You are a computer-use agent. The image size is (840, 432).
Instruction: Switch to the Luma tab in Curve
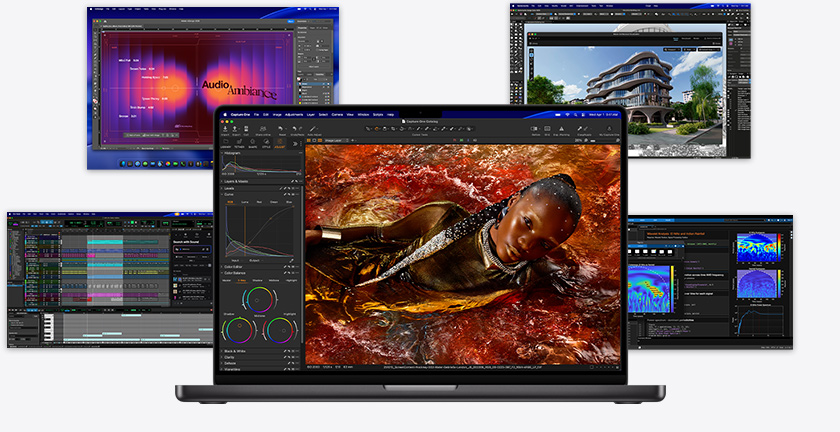(x=245, y=202)
